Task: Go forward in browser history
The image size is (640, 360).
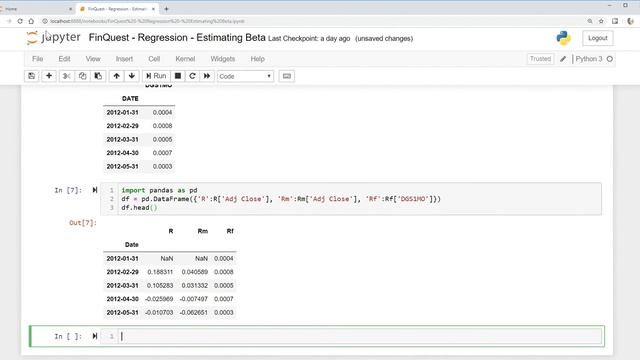Action: click(8, 21)
